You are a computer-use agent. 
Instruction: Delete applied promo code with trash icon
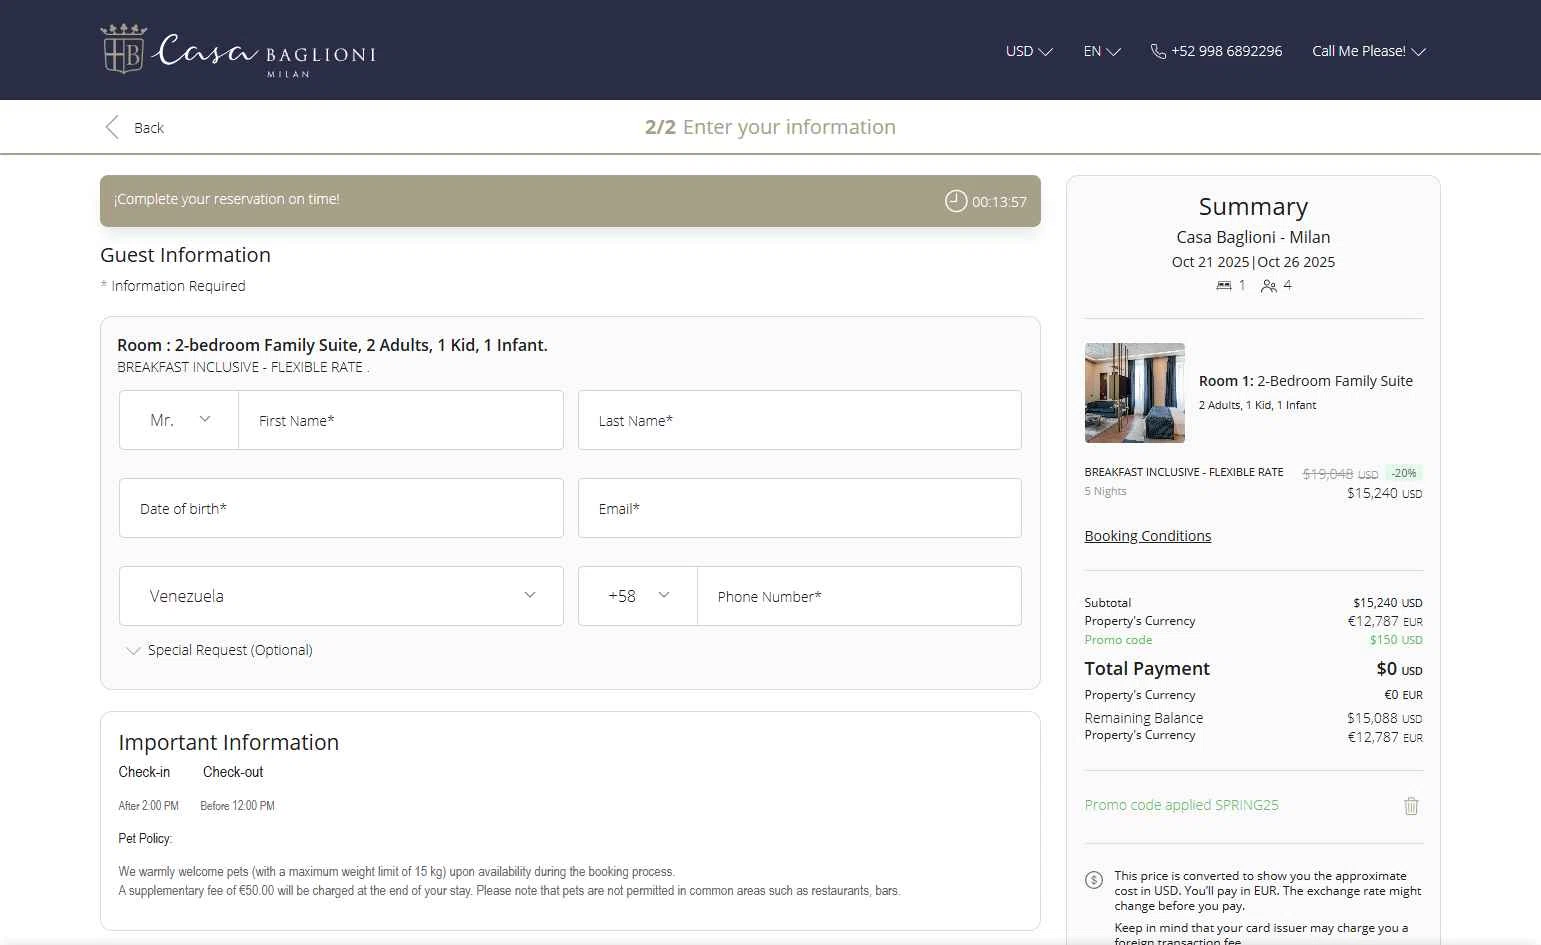[x=1411, y=806]
